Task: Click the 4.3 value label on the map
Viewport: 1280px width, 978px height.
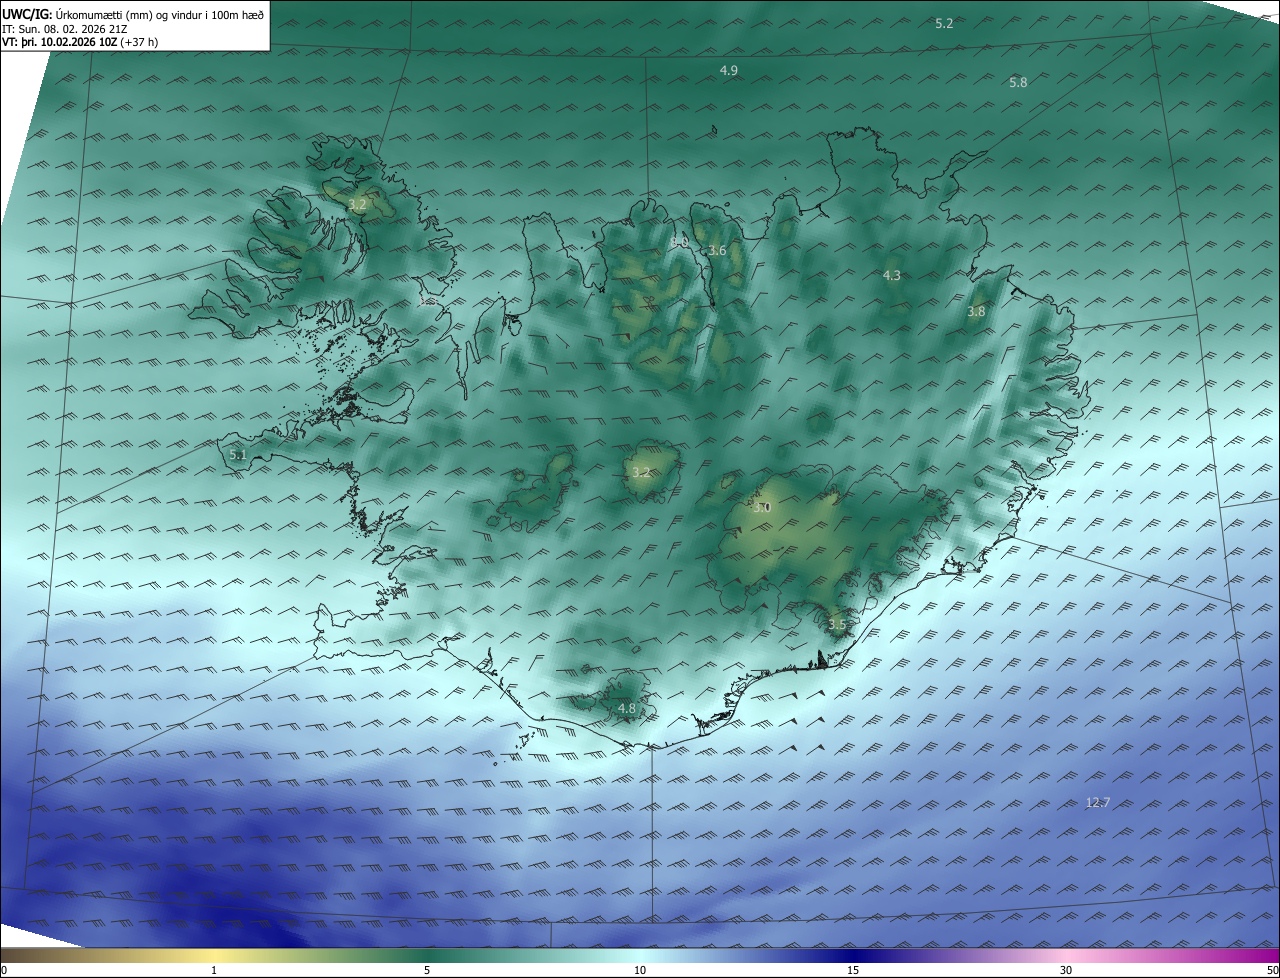Action: point(892,275)
